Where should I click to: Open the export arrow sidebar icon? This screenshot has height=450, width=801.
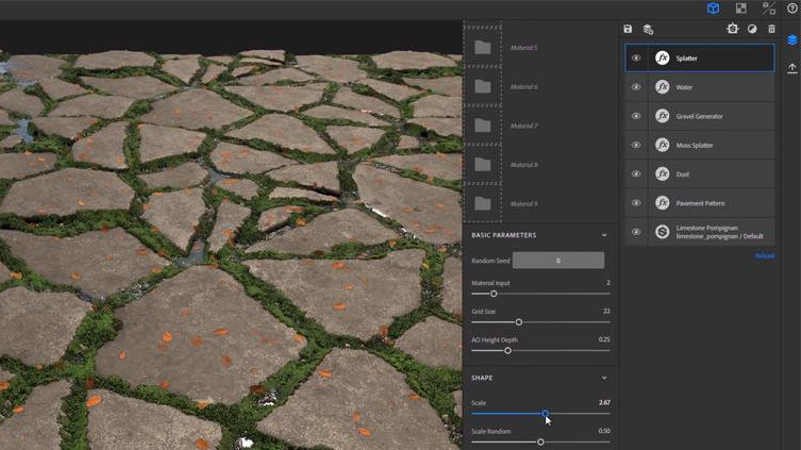792,68
